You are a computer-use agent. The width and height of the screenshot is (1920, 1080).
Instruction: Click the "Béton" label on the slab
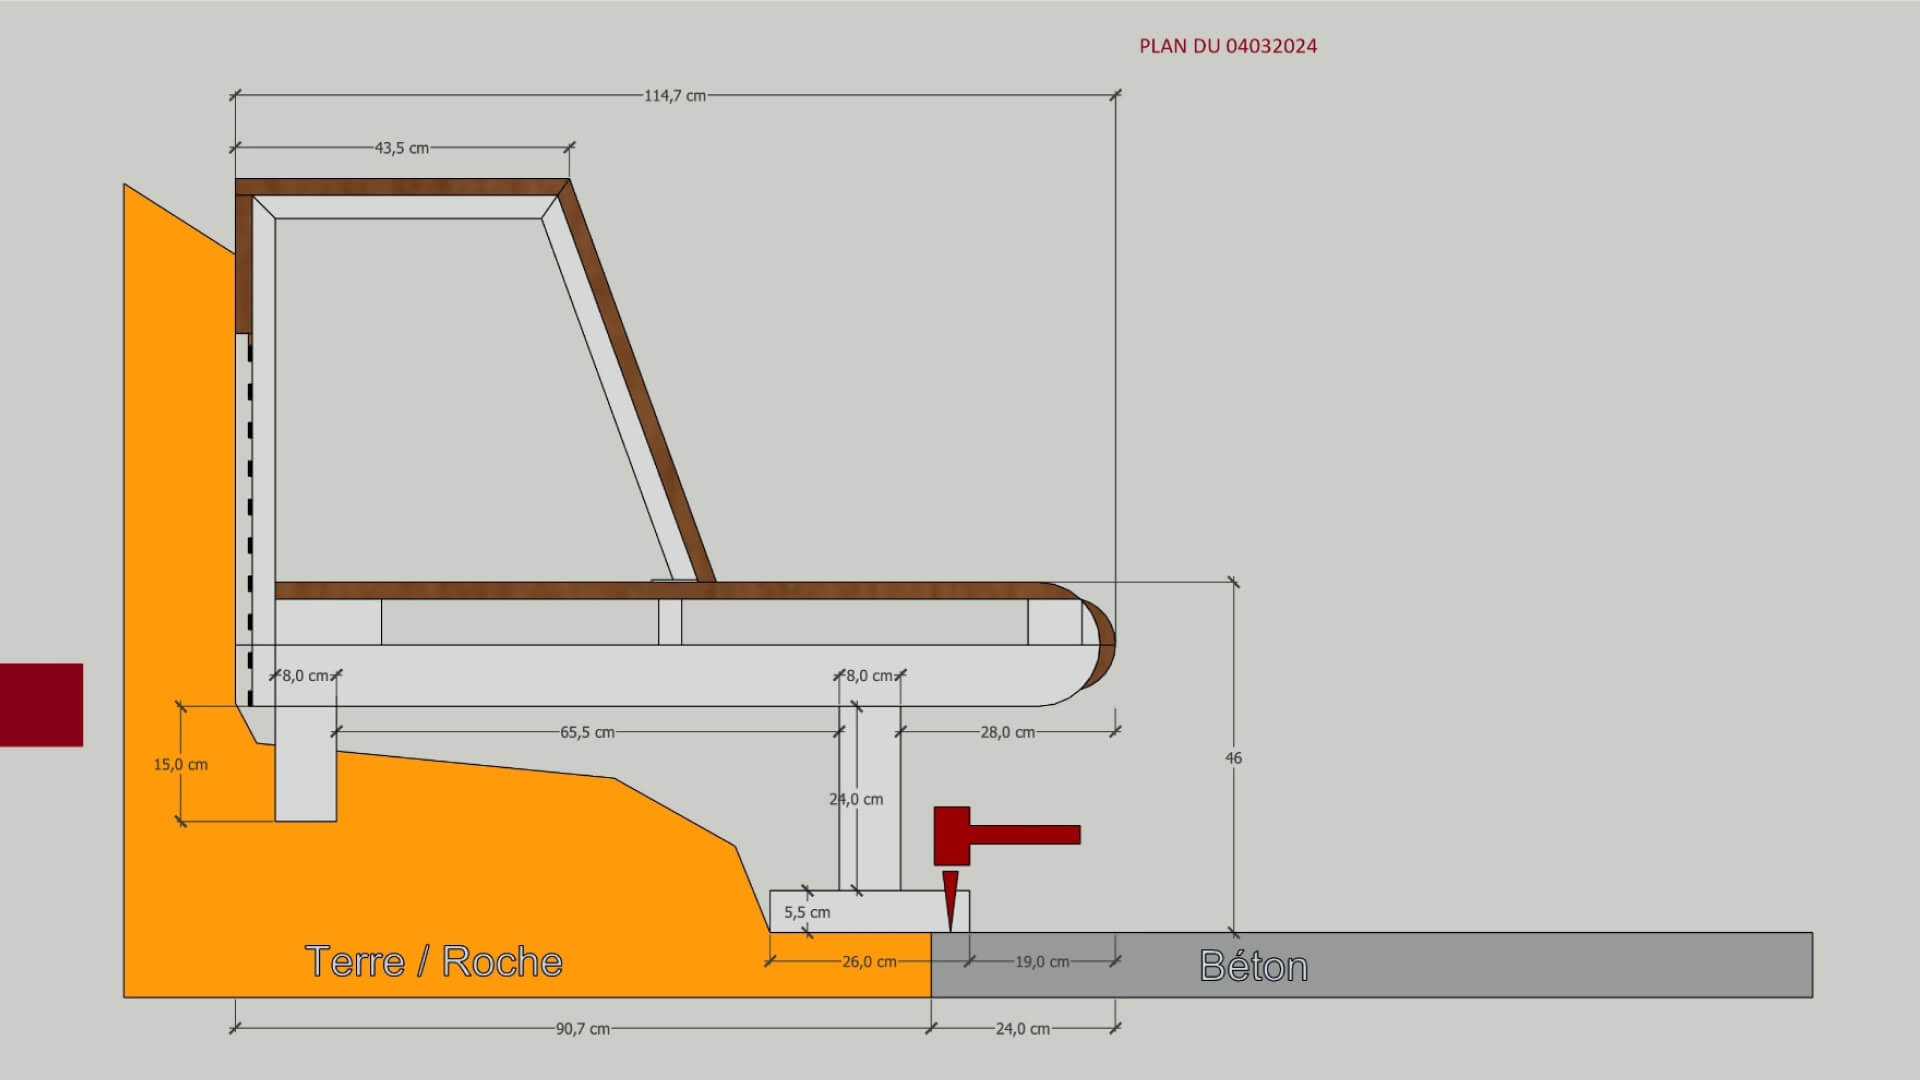(x=1254, y=966)
